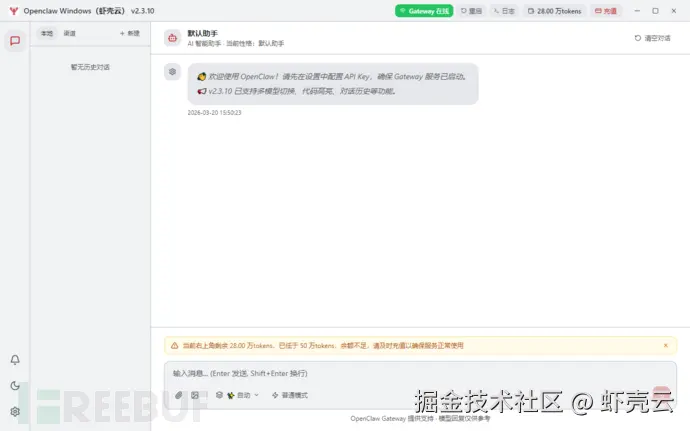The height and width of the screenshot is (431, 690).
Task: Switch to the 渠道 tab
Action: click(70, 33)
